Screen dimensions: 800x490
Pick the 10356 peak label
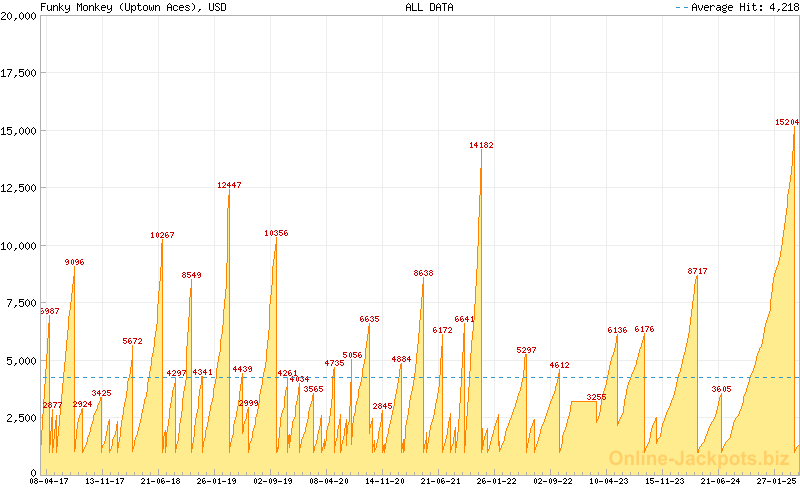[276, 233]
